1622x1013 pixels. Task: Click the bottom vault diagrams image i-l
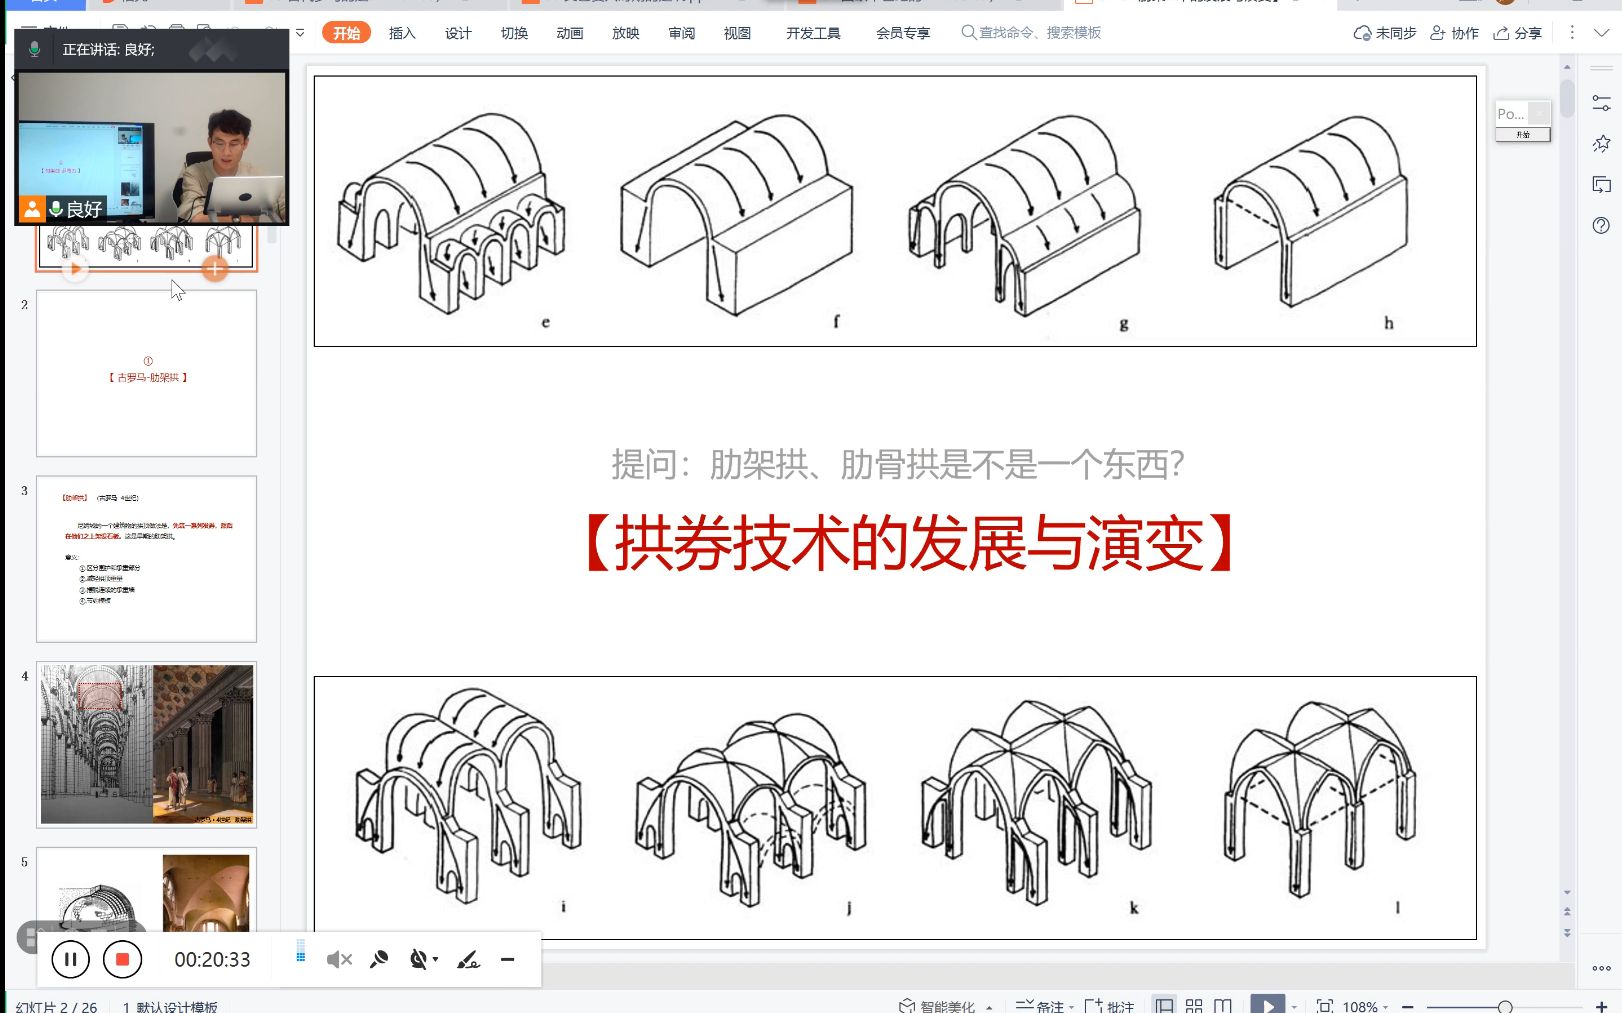coord(895,808)
